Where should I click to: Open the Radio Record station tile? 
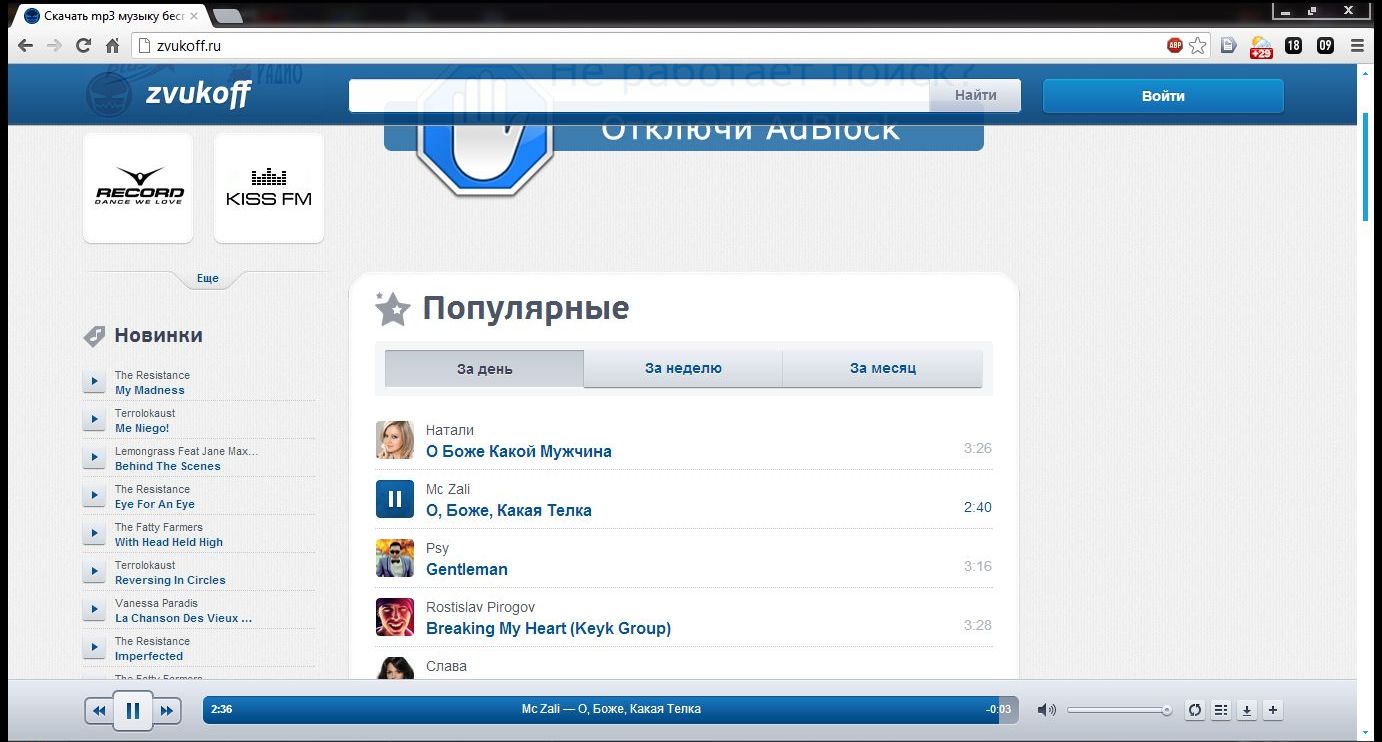point(138,187)
